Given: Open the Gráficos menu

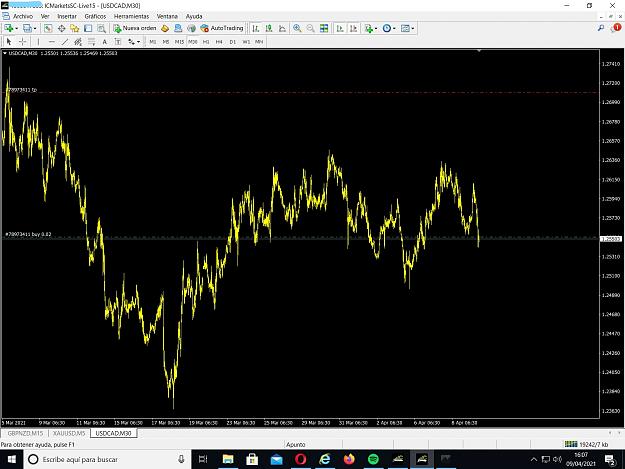Looking at the screenshot, I should pyautogui.click(x=95, y=16).
